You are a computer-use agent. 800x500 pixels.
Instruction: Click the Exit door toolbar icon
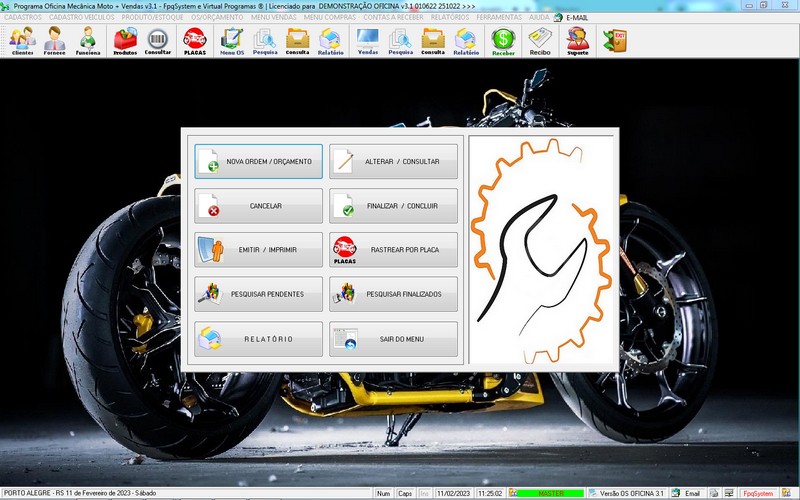(615, 41)
